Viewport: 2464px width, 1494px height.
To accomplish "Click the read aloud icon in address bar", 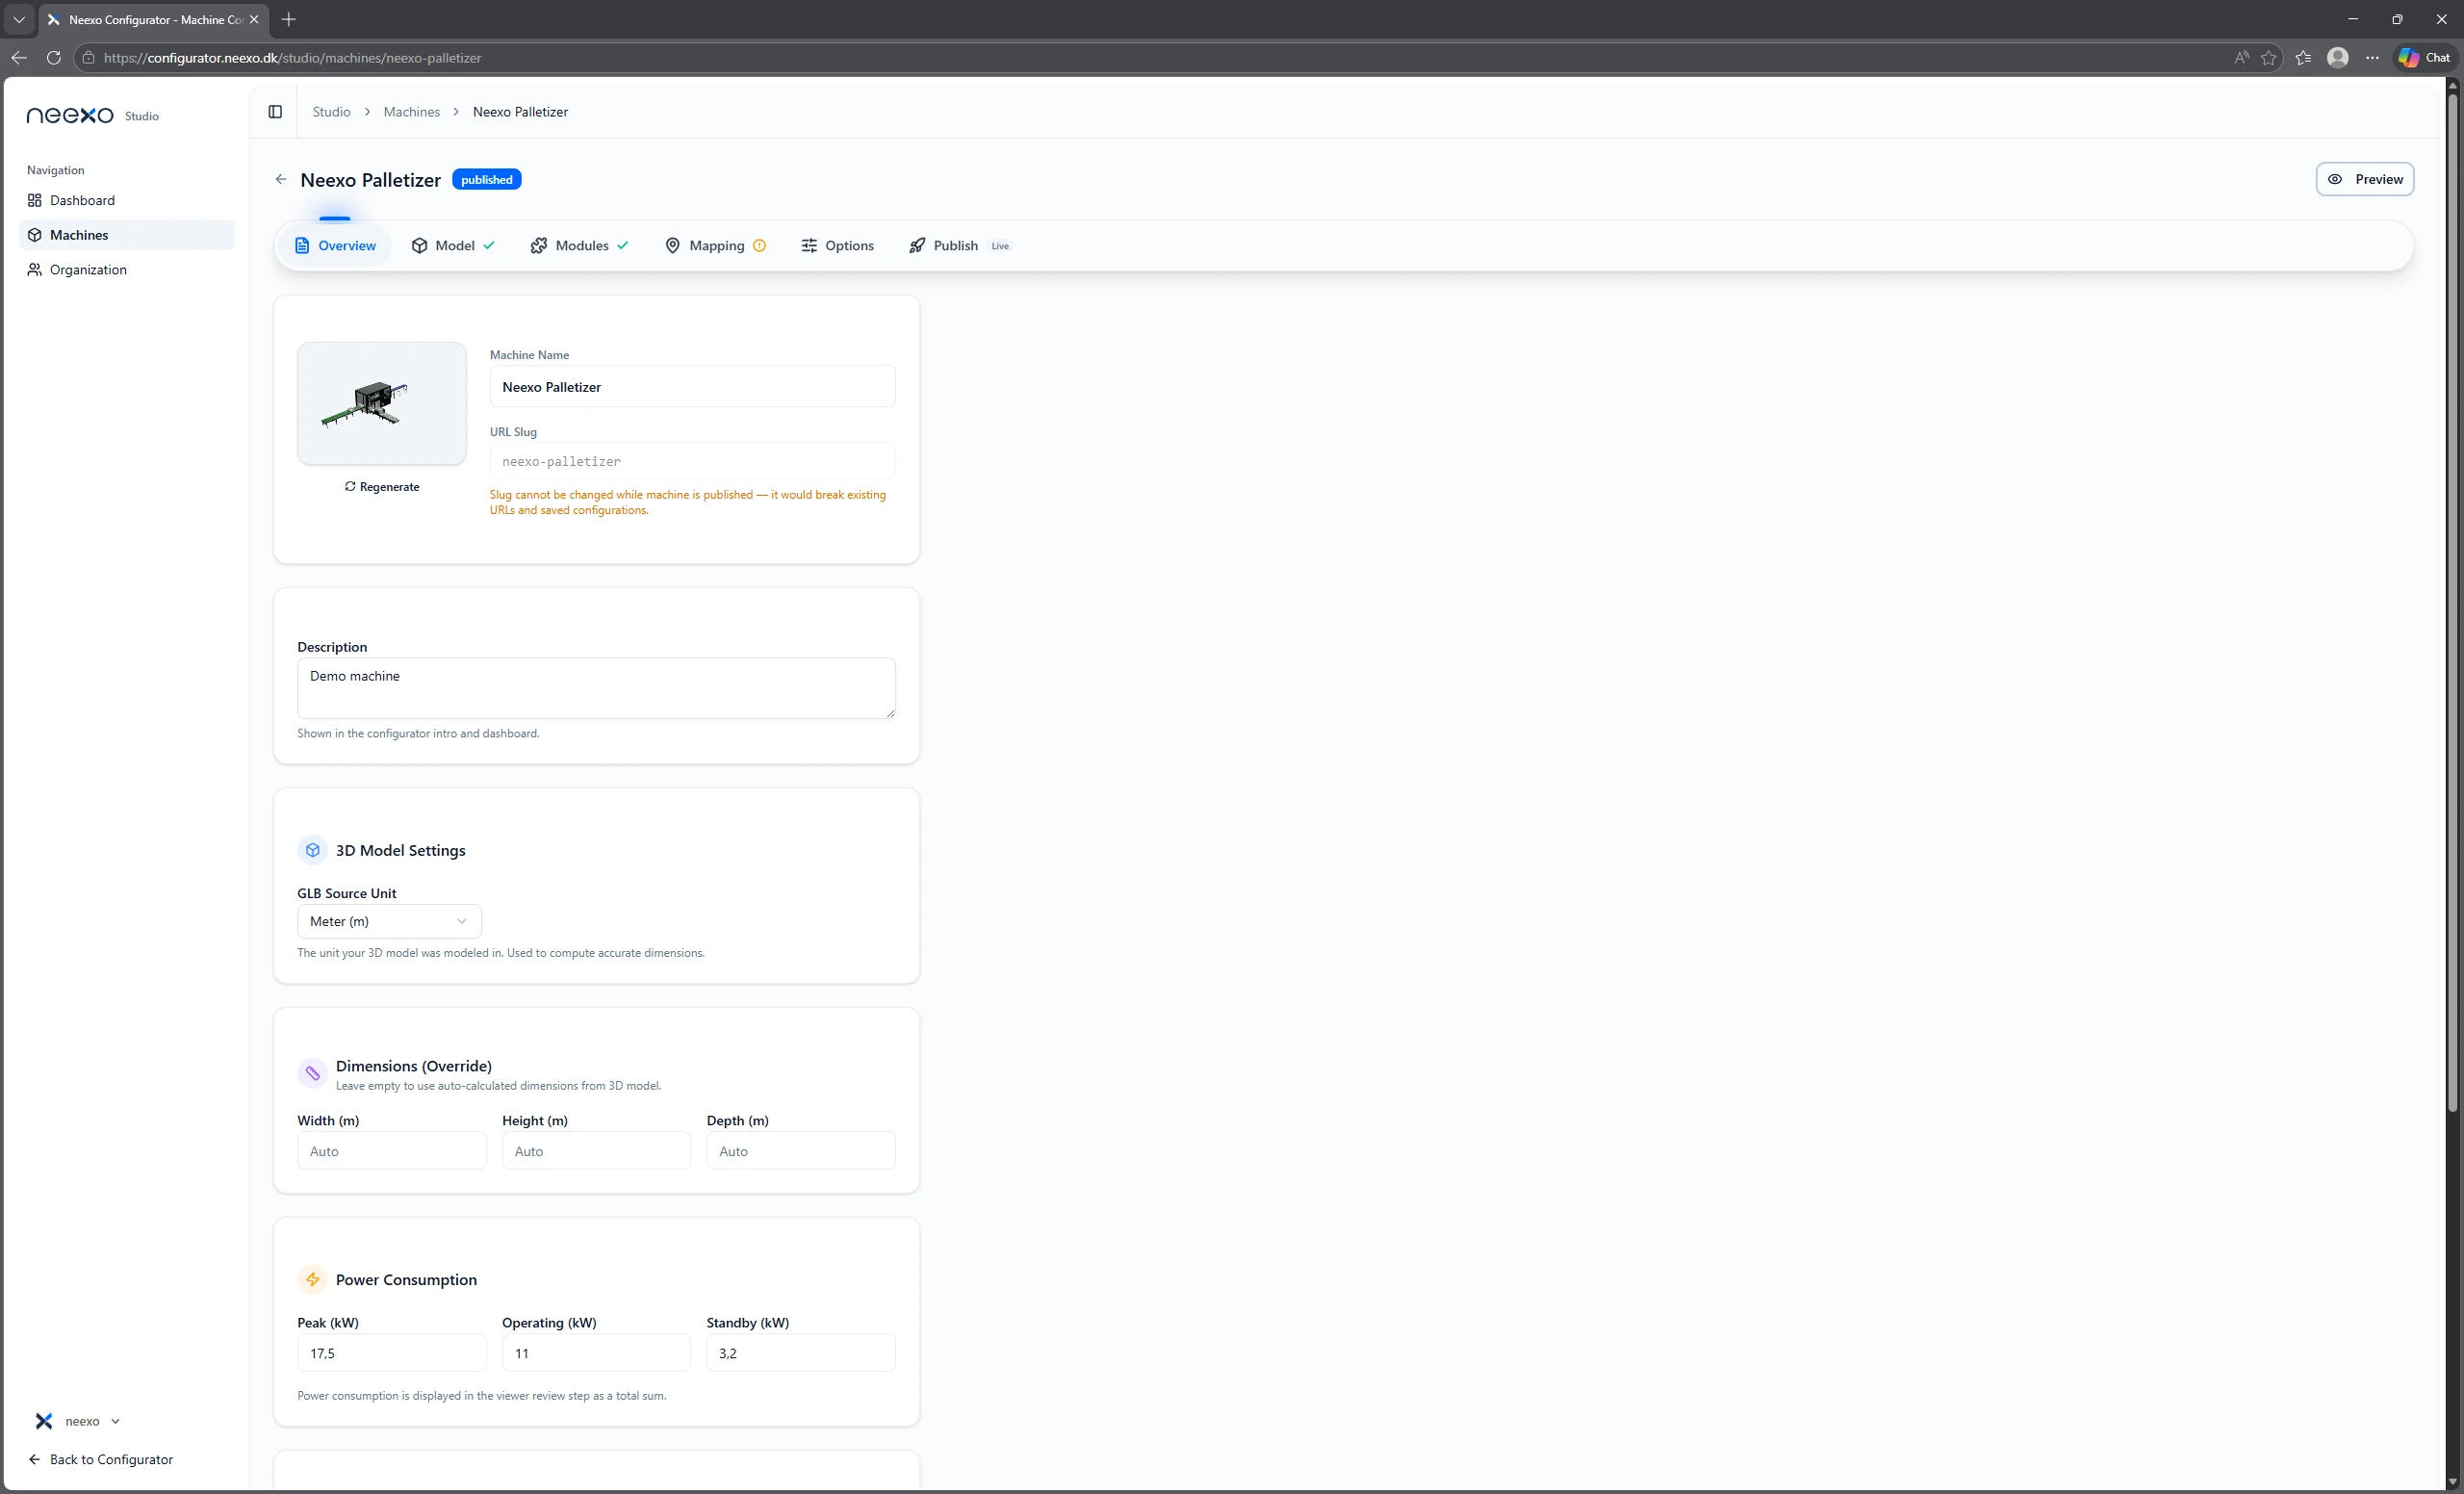I will point(2242,58).
